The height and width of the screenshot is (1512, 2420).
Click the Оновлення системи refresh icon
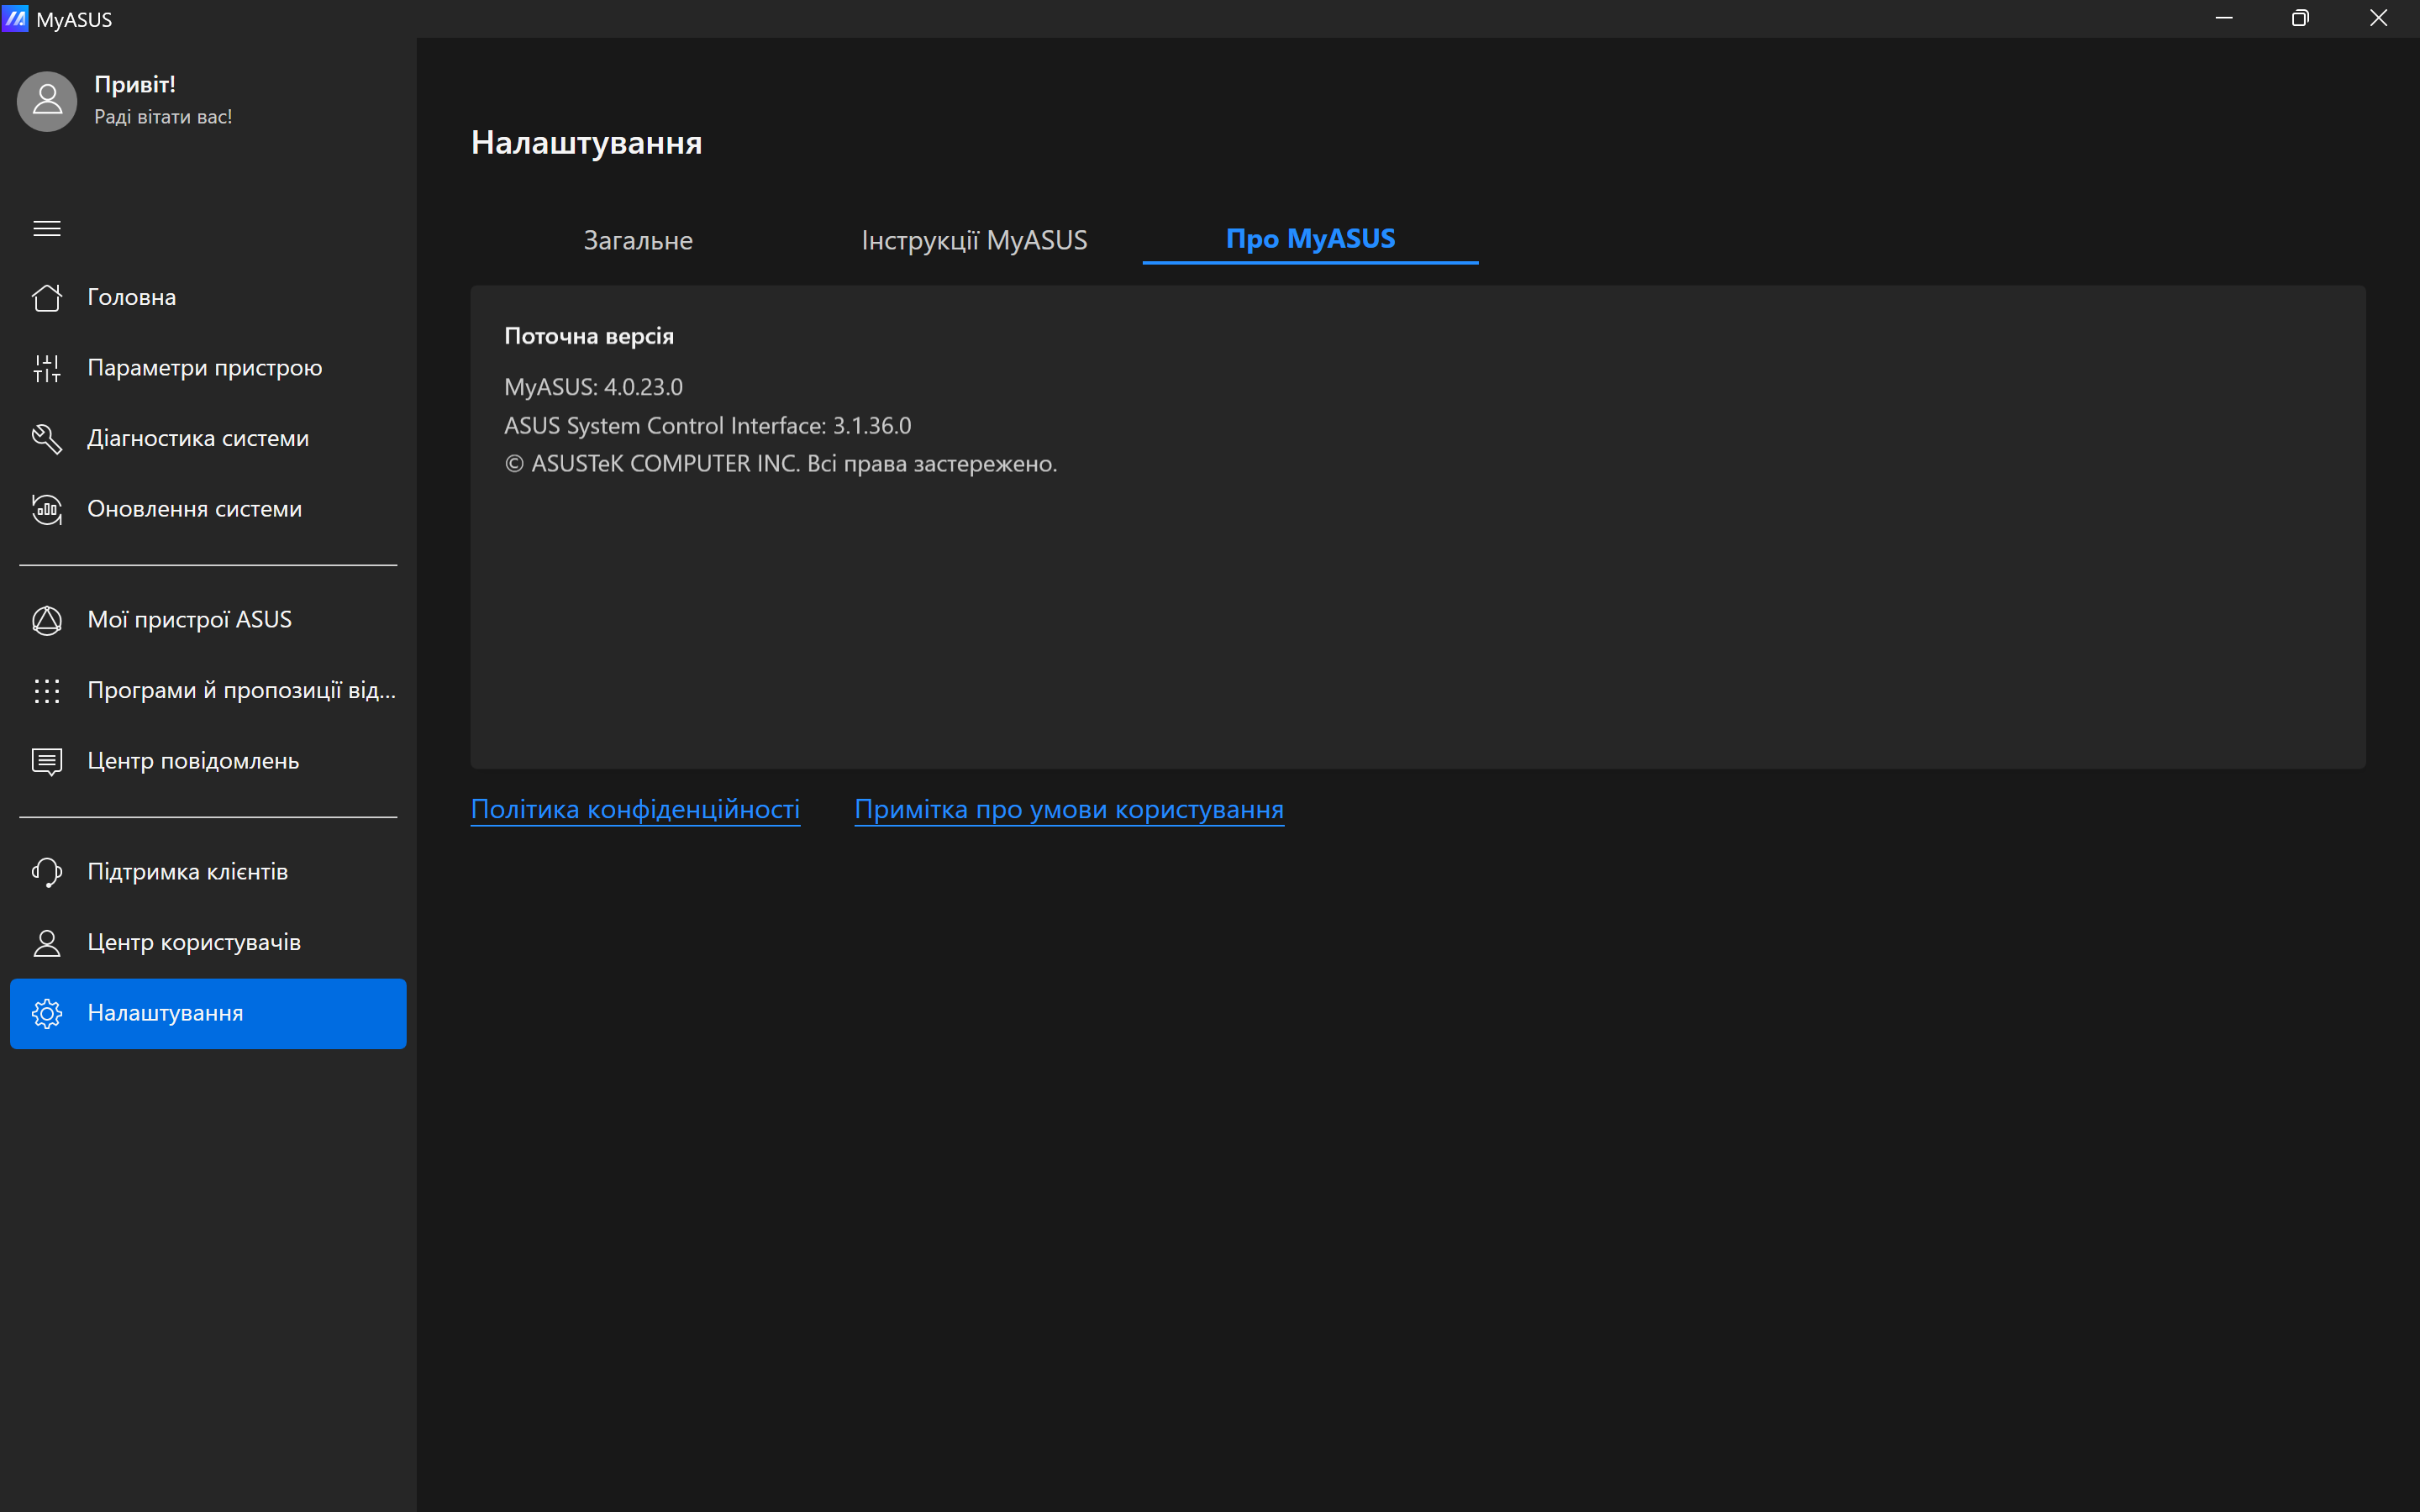[x=47, y=509]
